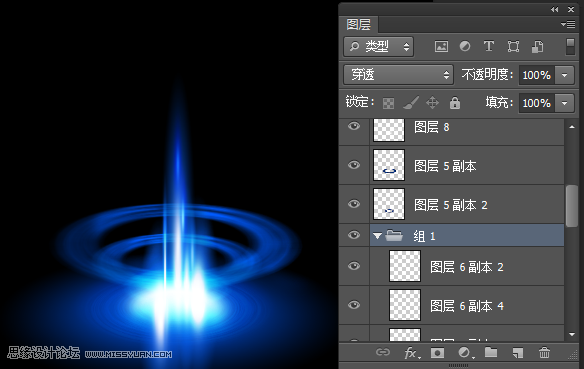Open Layers panel flyout menu
The height and width of the screenshot is (369, 584).
(x=568, y=25)
